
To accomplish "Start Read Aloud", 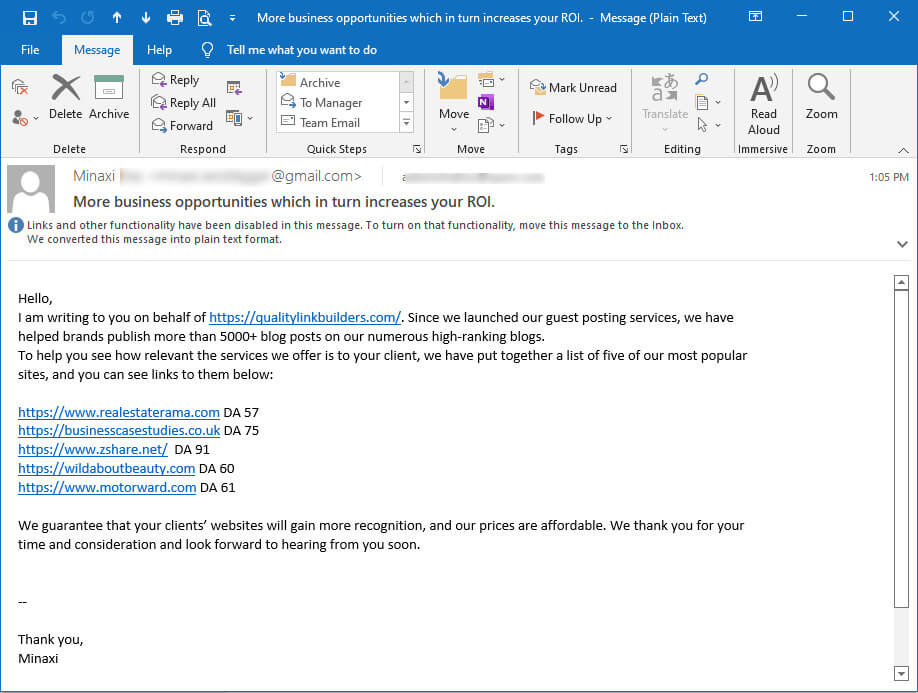I will [x=763, y=104].
